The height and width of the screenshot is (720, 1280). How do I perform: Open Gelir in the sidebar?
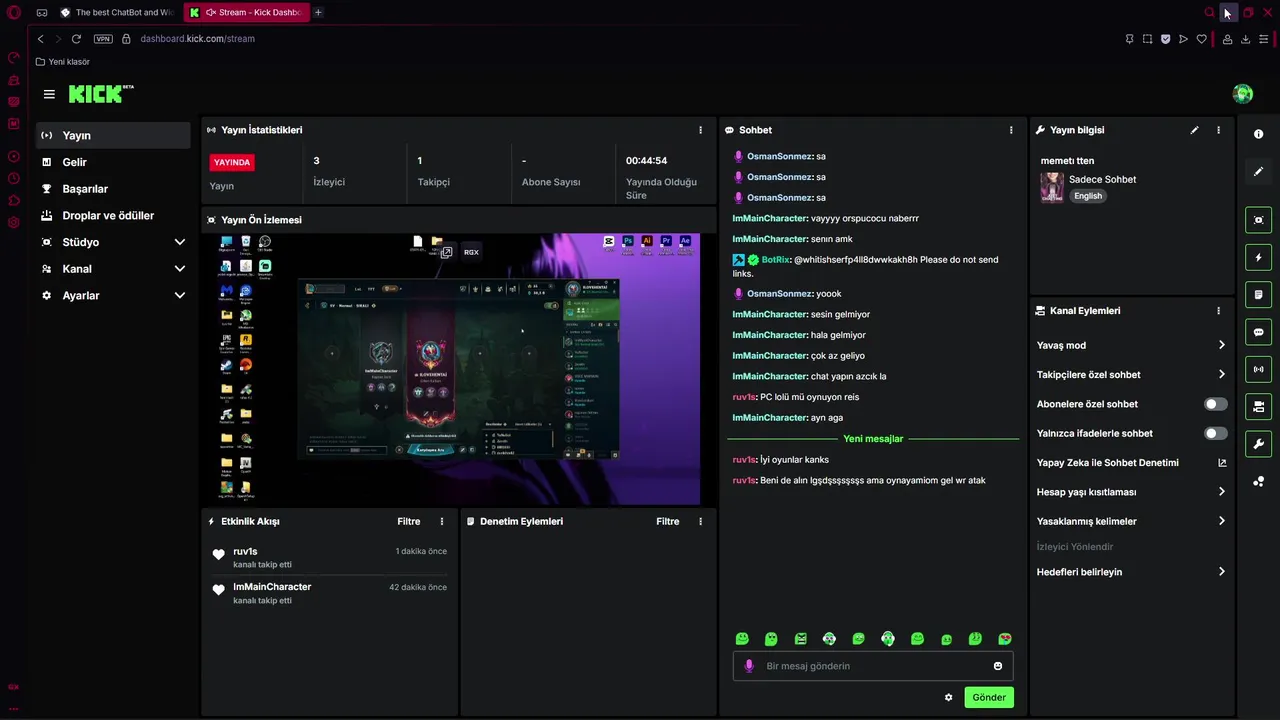[113, 162]
